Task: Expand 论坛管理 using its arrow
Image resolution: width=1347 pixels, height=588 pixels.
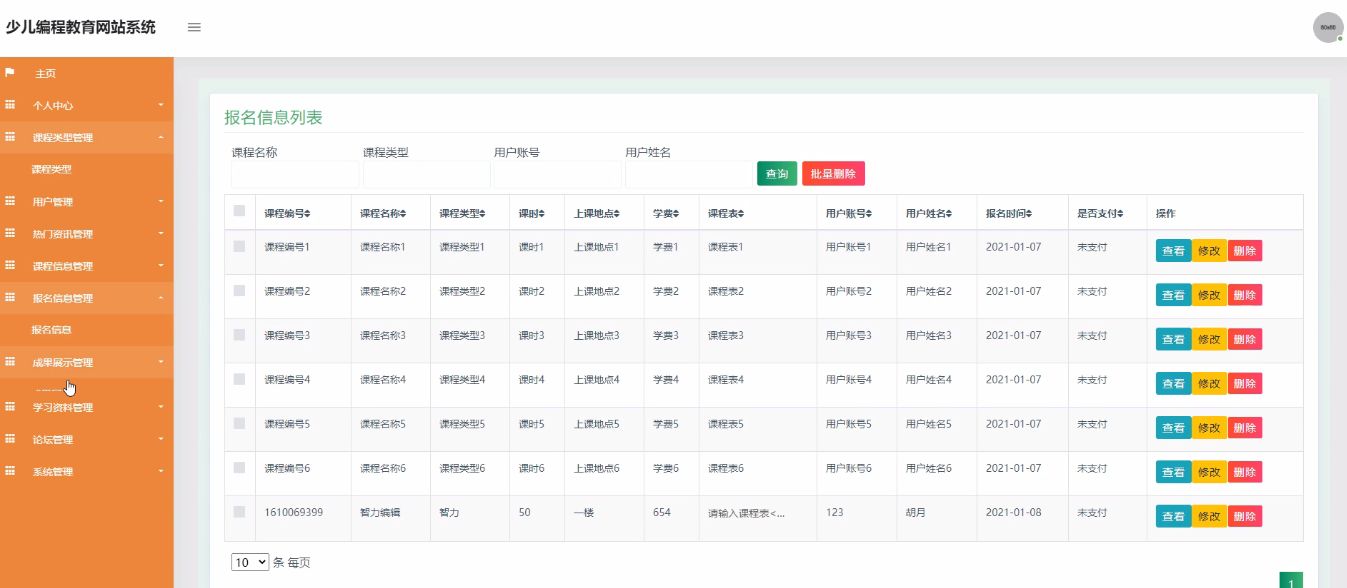Action: point(160,439)
